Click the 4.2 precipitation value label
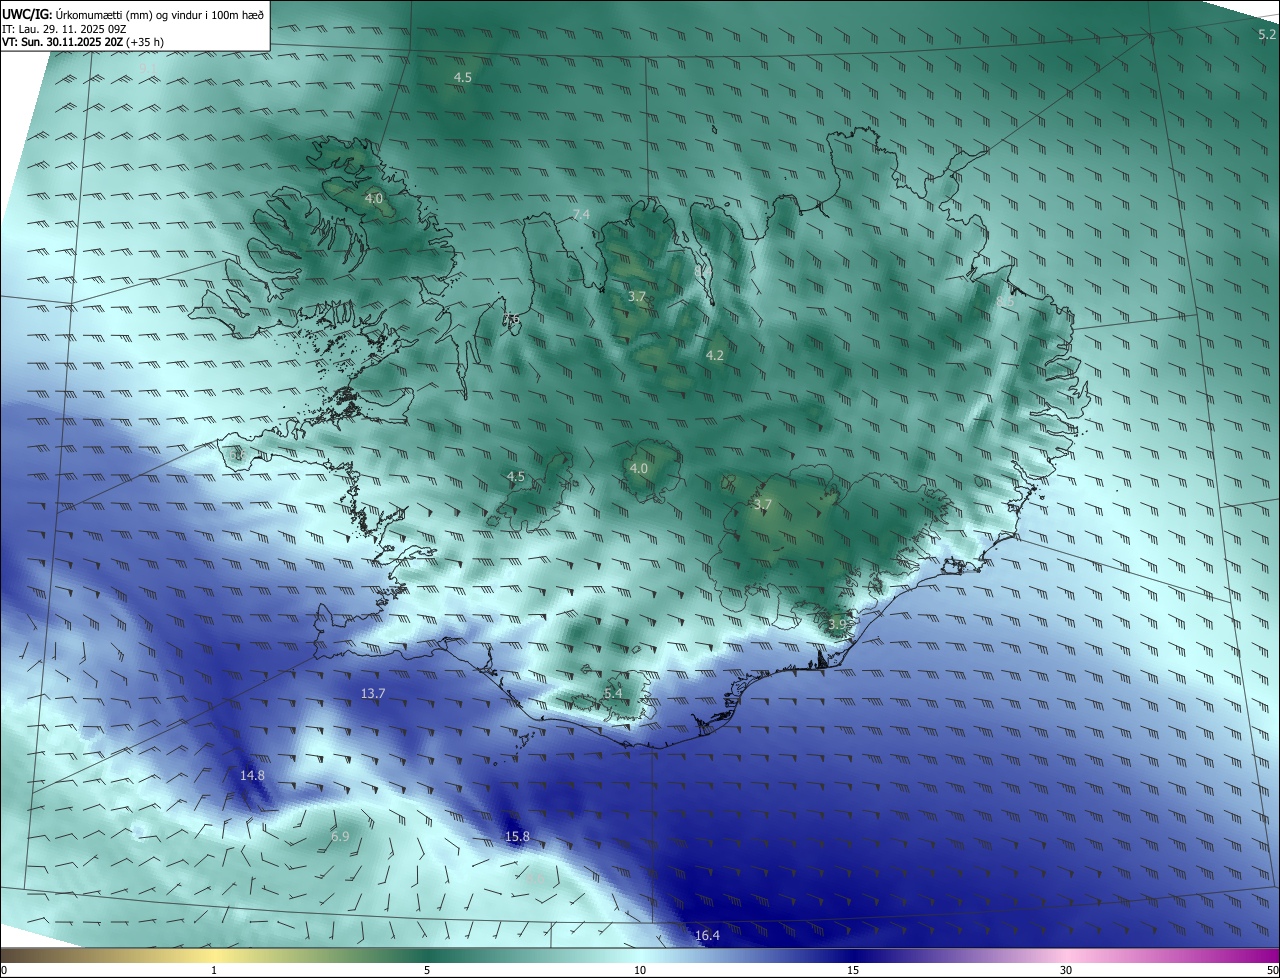Screen dimensions: 1280x978 pyautogui.click(x=714, y=355)
